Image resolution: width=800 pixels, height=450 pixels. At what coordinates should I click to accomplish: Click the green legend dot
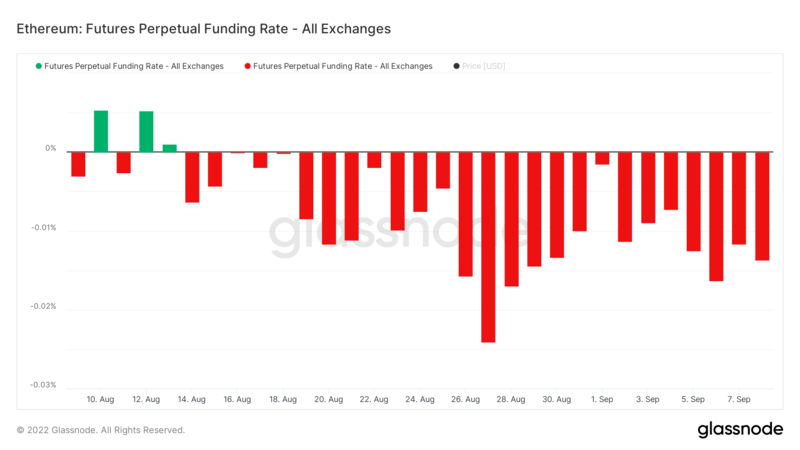click(39, 66)
